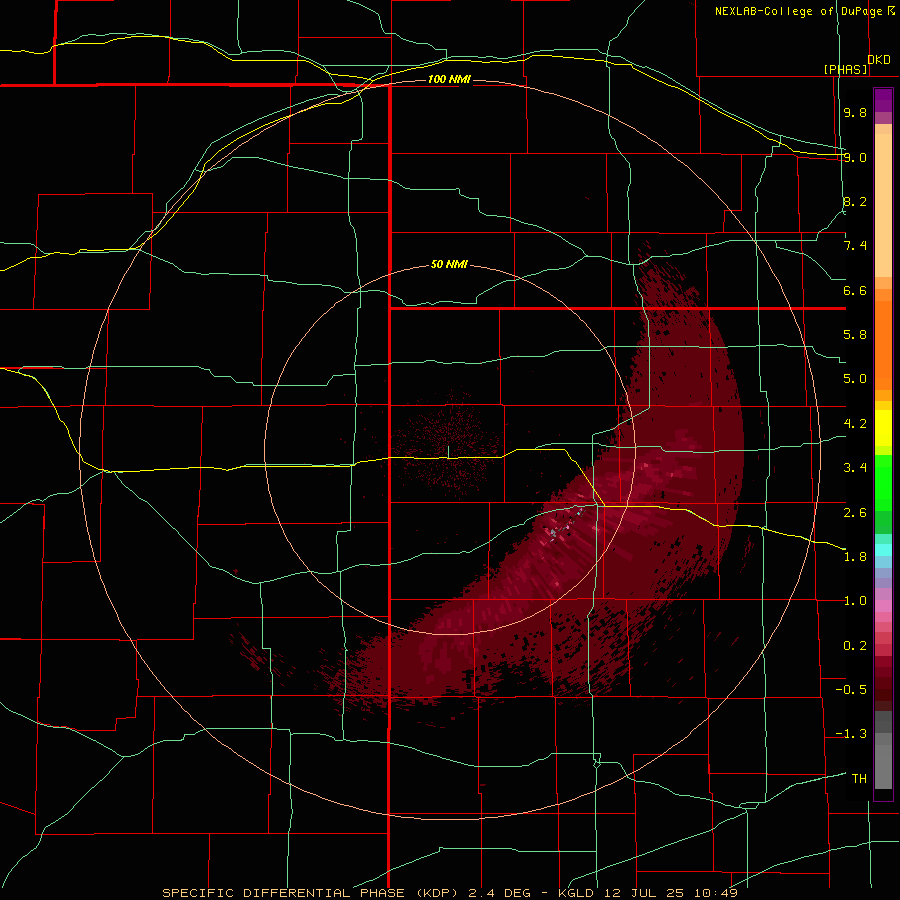The height and width of the screenshot is (900, 900).
Task: Pick the light peach segment of the color bar
Action: (883, 205)
